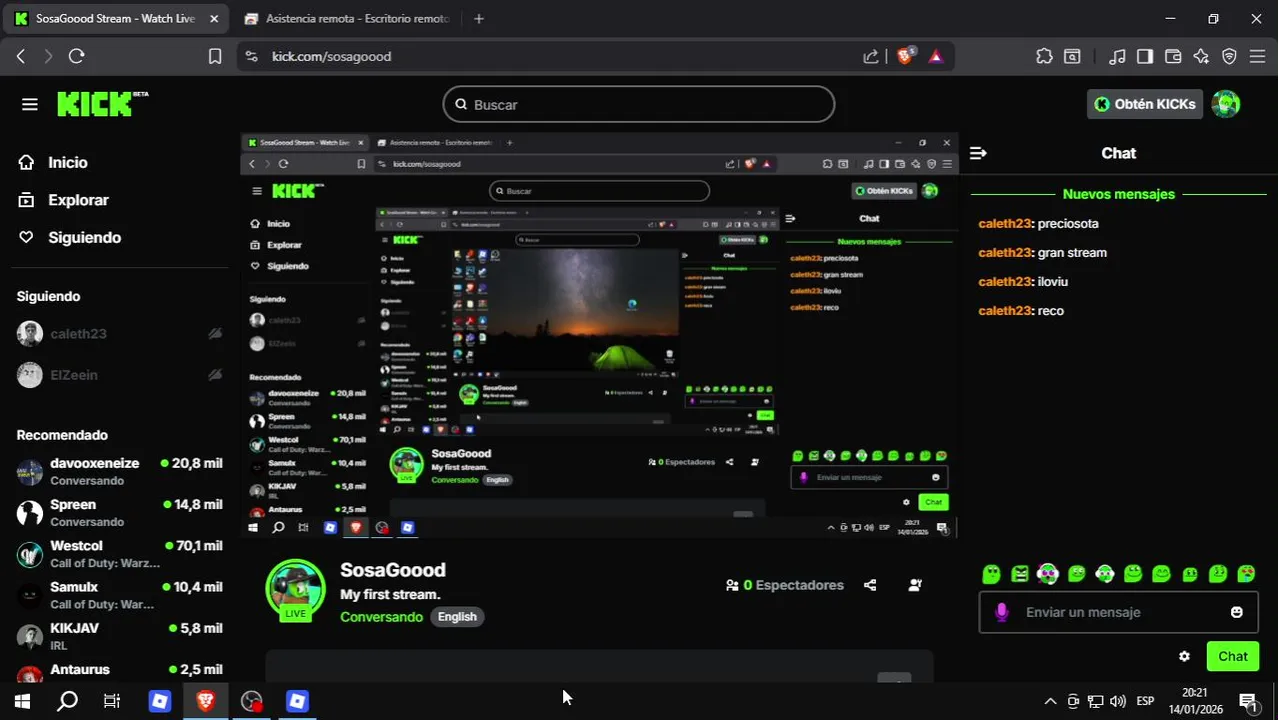Insert the heart-eyes crying emote
The image size is (1278, 720).
pos(1246,574)
